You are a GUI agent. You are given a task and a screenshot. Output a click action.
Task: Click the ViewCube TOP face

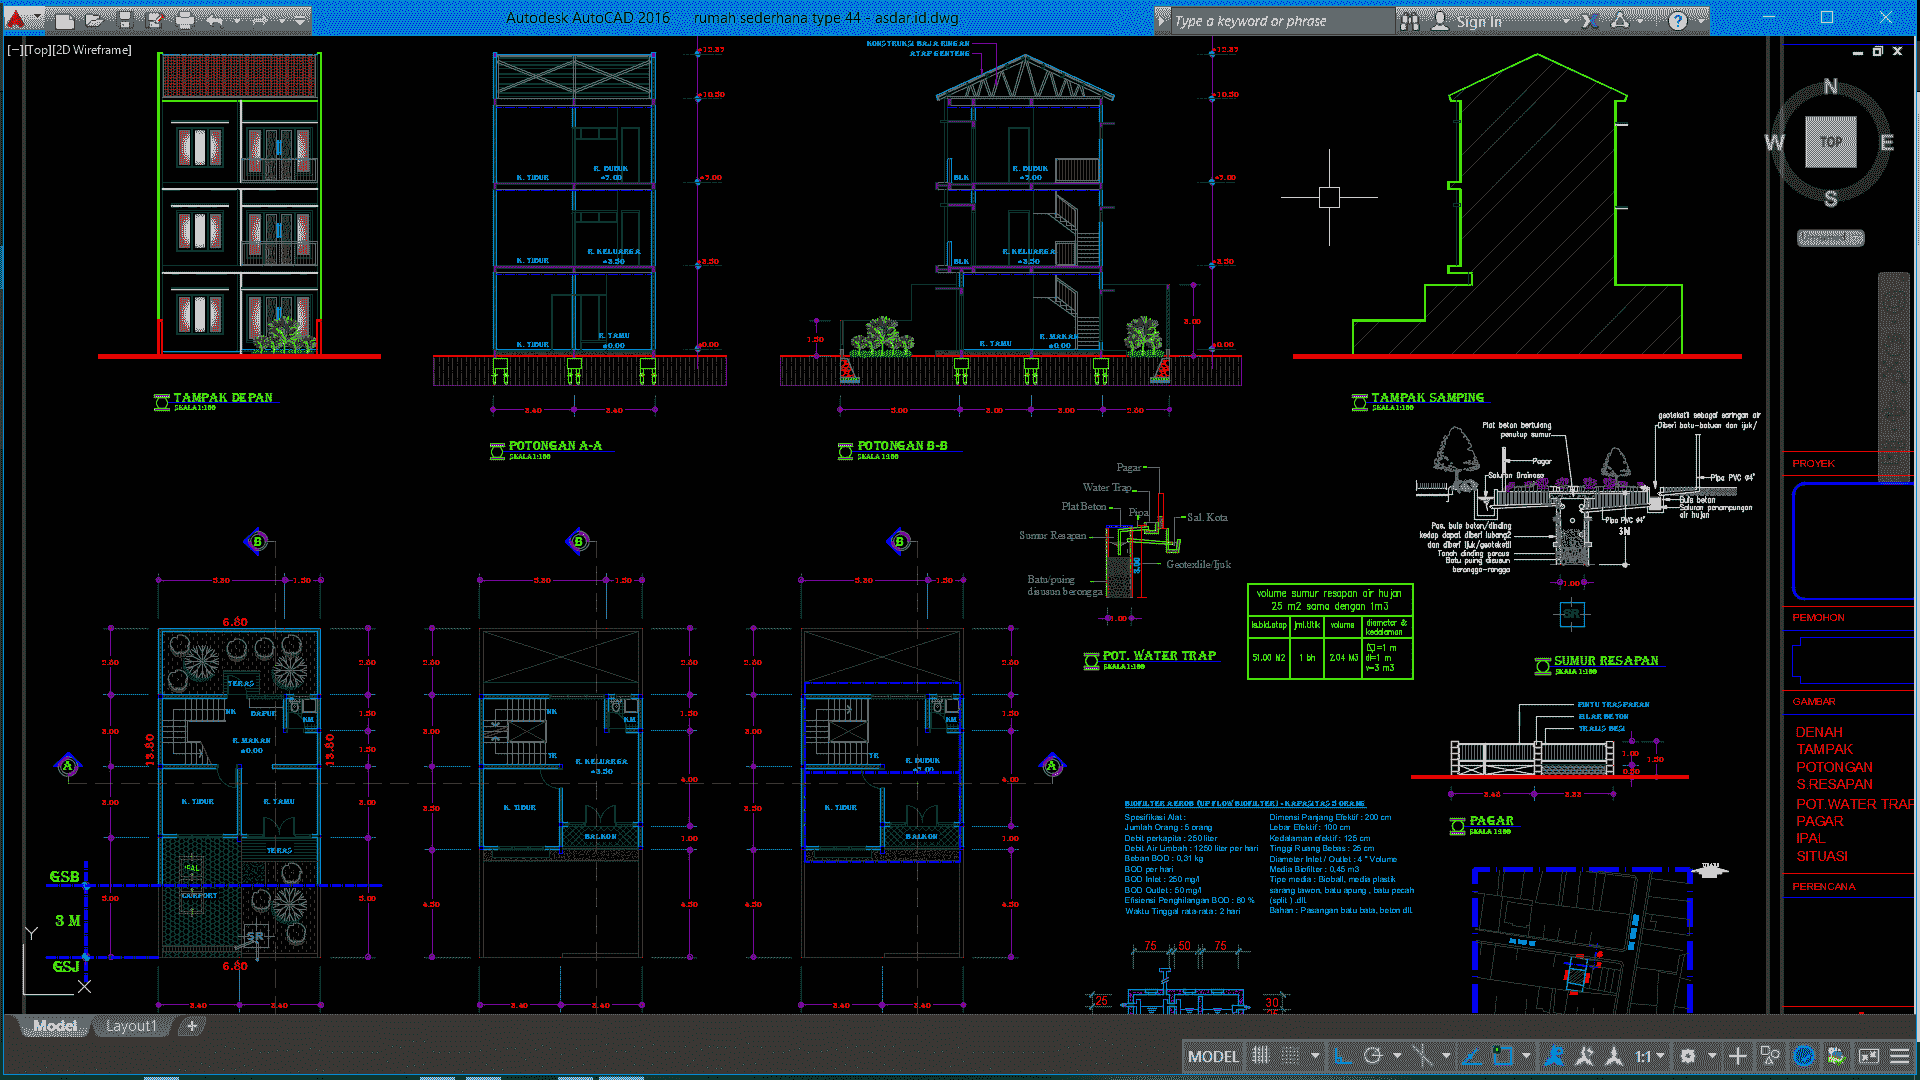point(1830,141)
